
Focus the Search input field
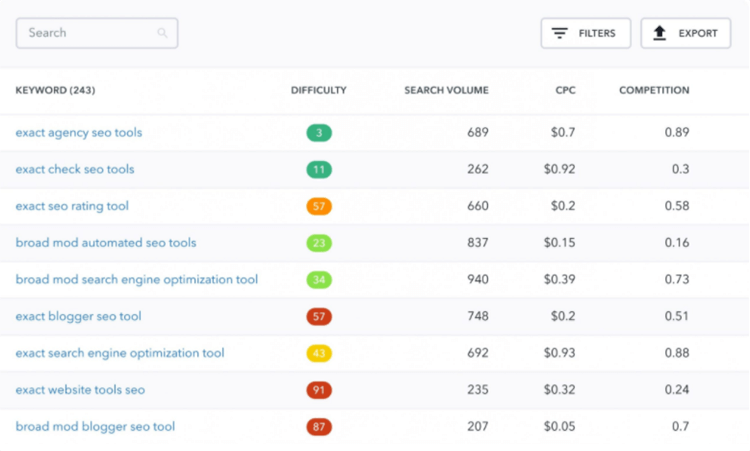97,33
